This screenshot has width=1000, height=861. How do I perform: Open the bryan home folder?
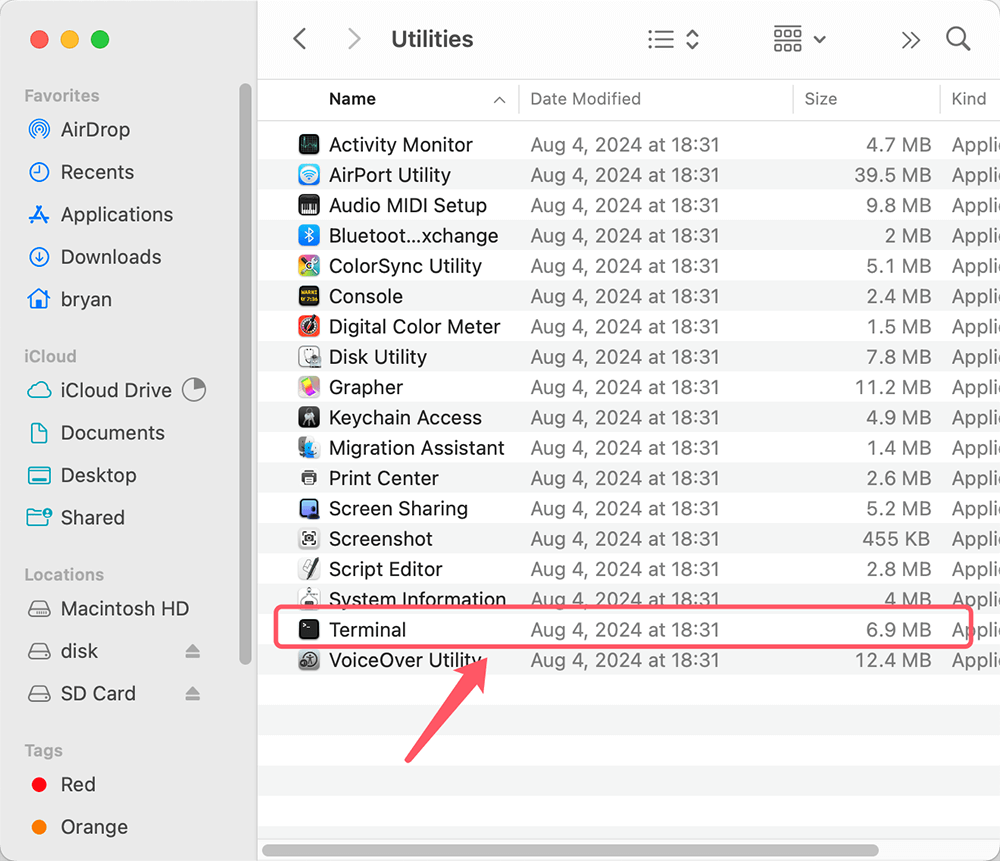pyautogui.click(x=70, y=299)
